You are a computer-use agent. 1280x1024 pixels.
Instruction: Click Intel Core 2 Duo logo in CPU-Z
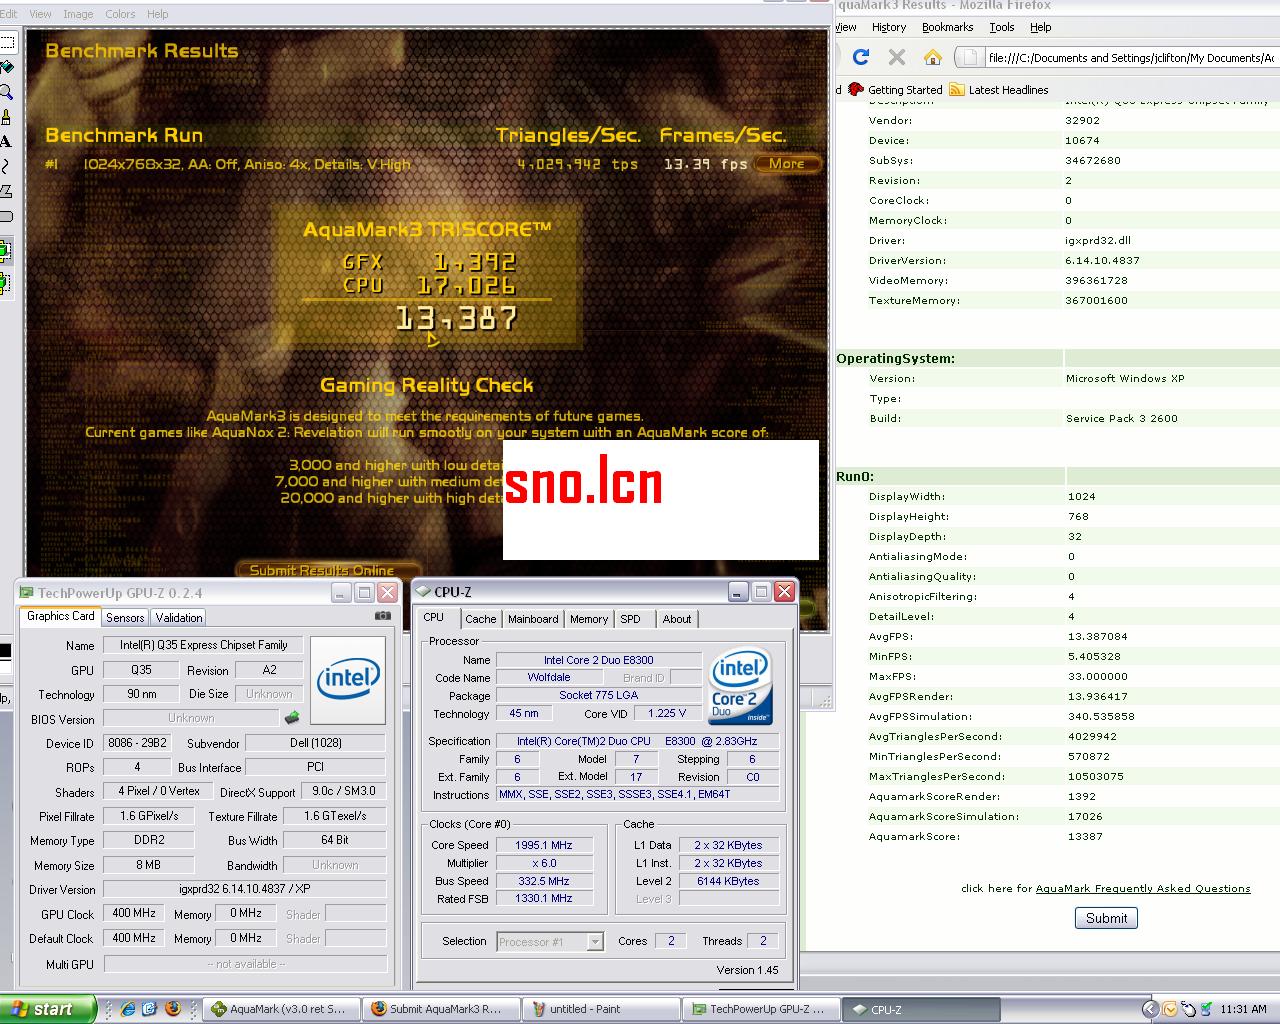pyautogui.click(x=740, y=687)
